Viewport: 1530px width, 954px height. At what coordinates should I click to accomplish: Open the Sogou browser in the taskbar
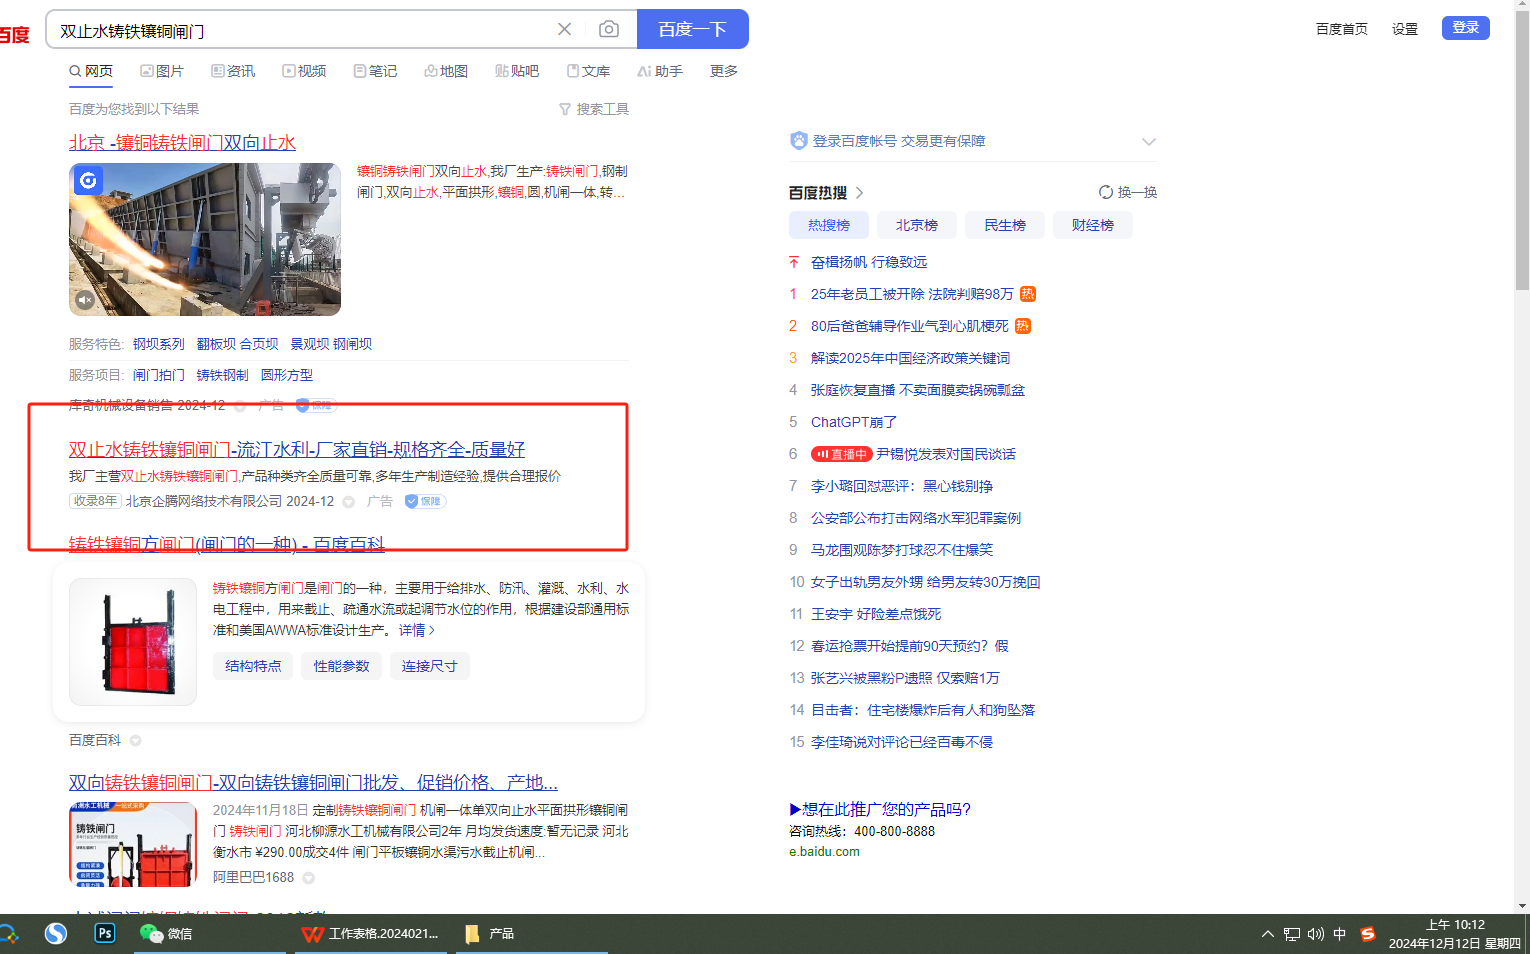click(56, 933)
